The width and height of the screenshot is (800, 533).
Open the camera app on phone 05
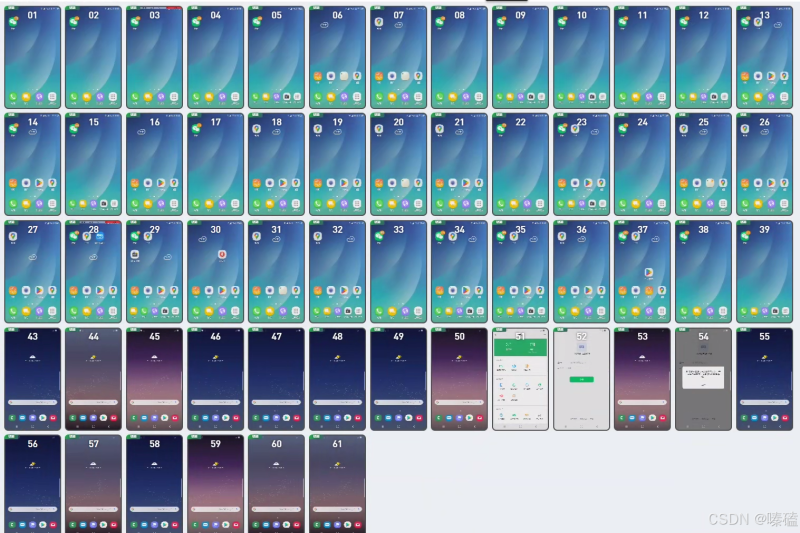coord(287,96)
